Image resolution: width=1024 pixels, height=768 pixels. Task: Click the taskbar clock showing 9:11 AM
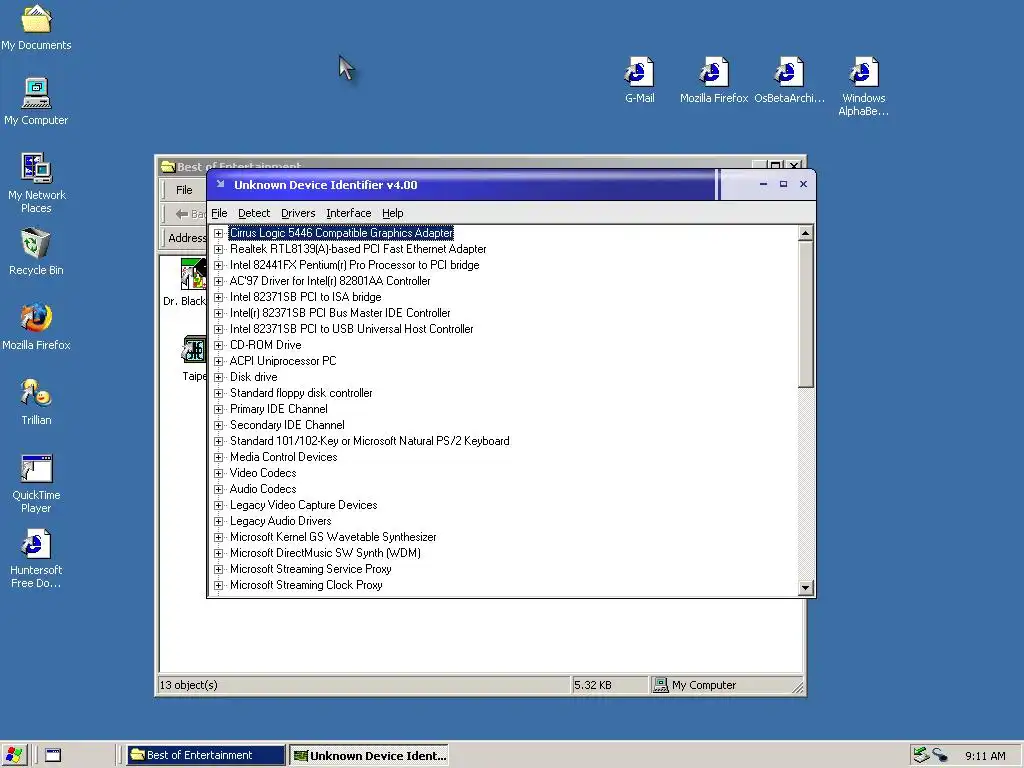[985, 756]
